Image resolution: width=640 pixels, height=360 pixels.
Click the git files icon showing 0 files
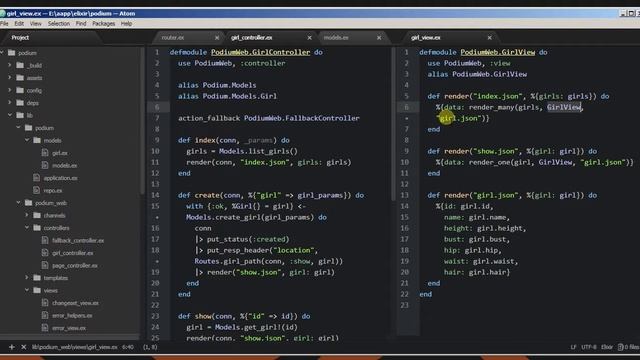(x=629, y=347)
